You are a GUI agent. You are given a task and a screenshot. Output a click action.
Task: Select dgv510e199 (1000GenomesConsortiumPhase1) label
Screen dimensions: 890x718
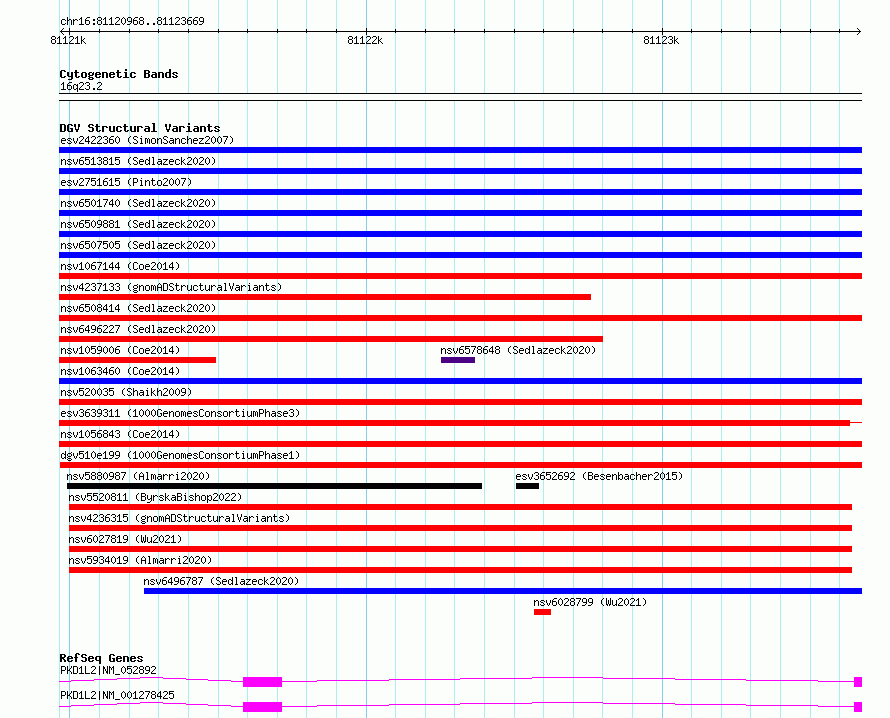point(180,455)
